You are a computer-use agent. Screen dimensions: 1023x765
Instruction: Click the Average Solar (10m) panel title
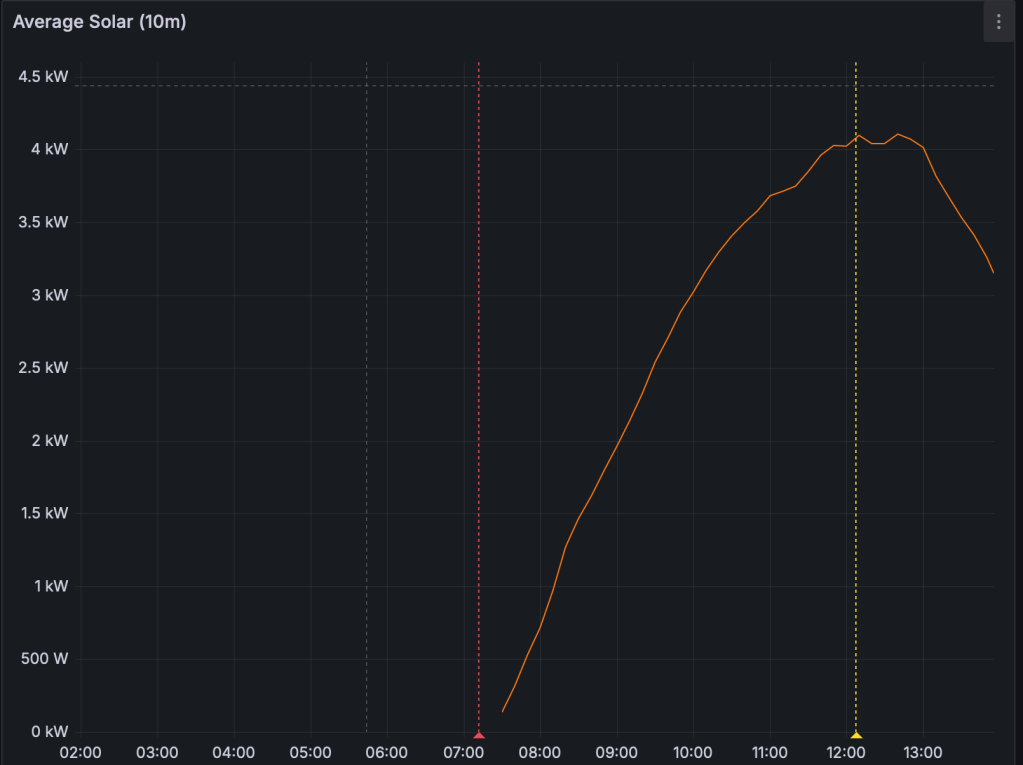click(99, 22)
